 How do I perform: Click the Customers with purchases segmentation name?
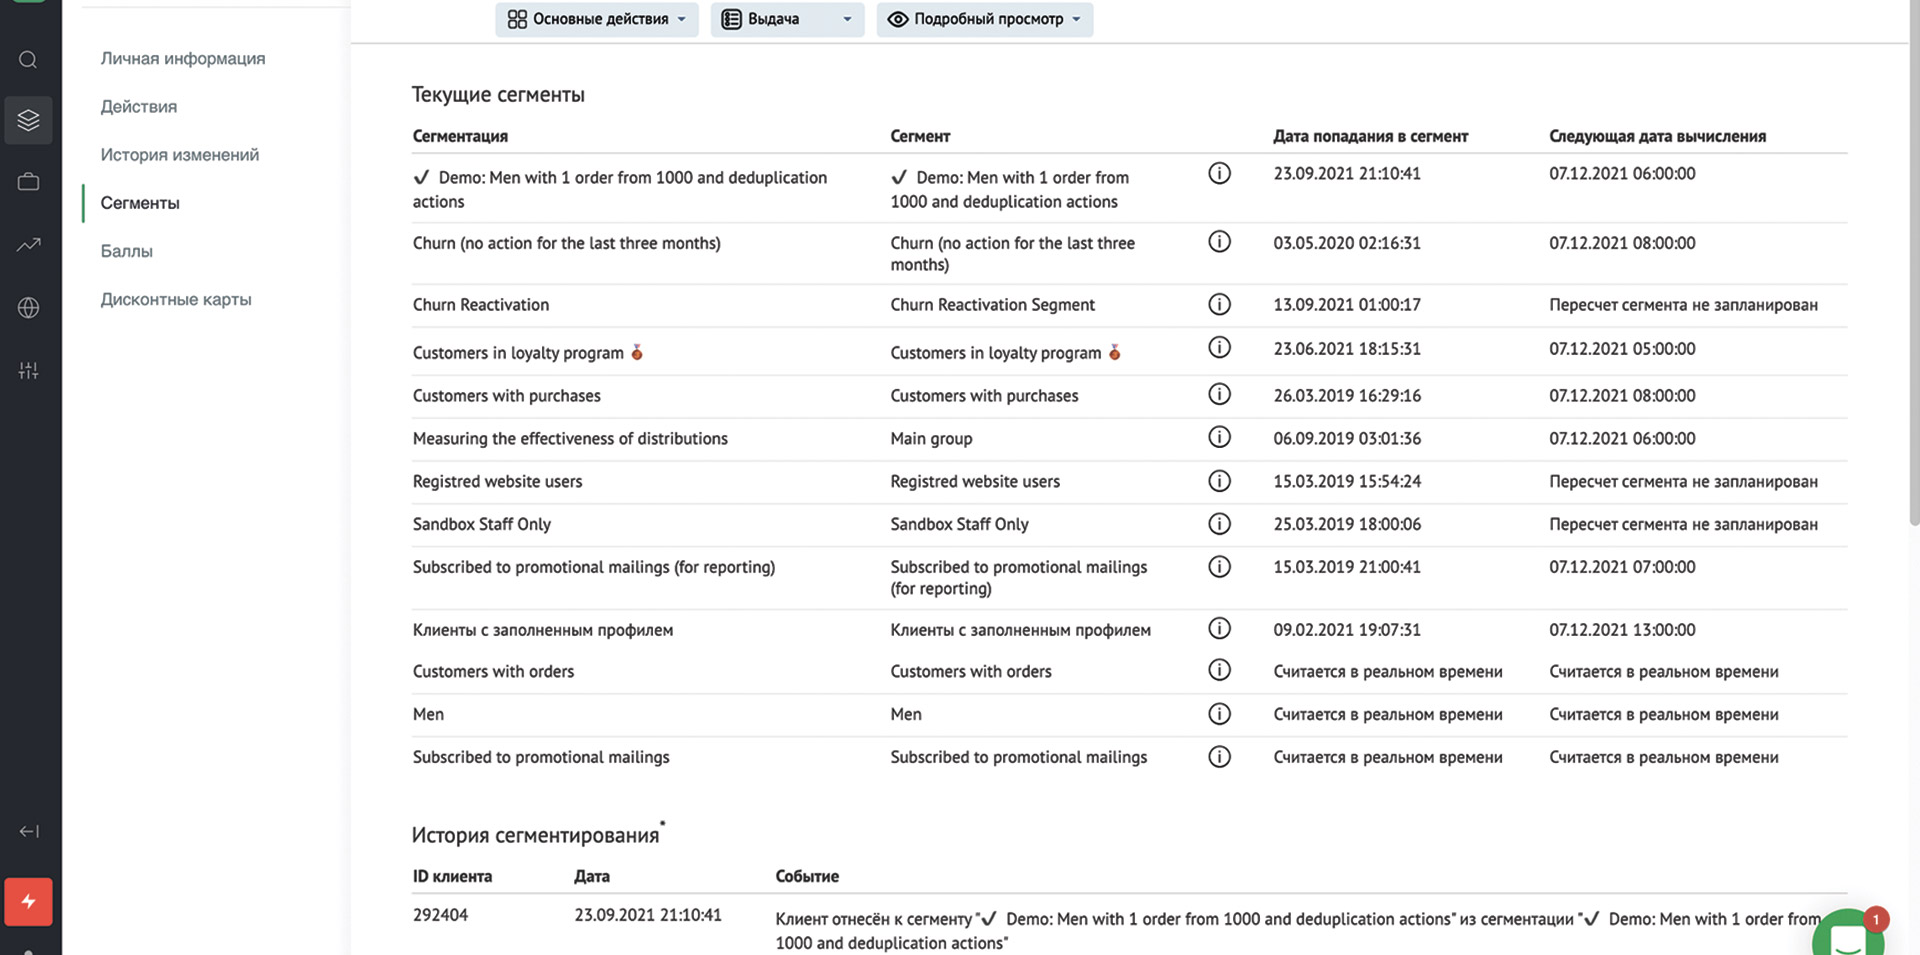[x=507, y=396]
